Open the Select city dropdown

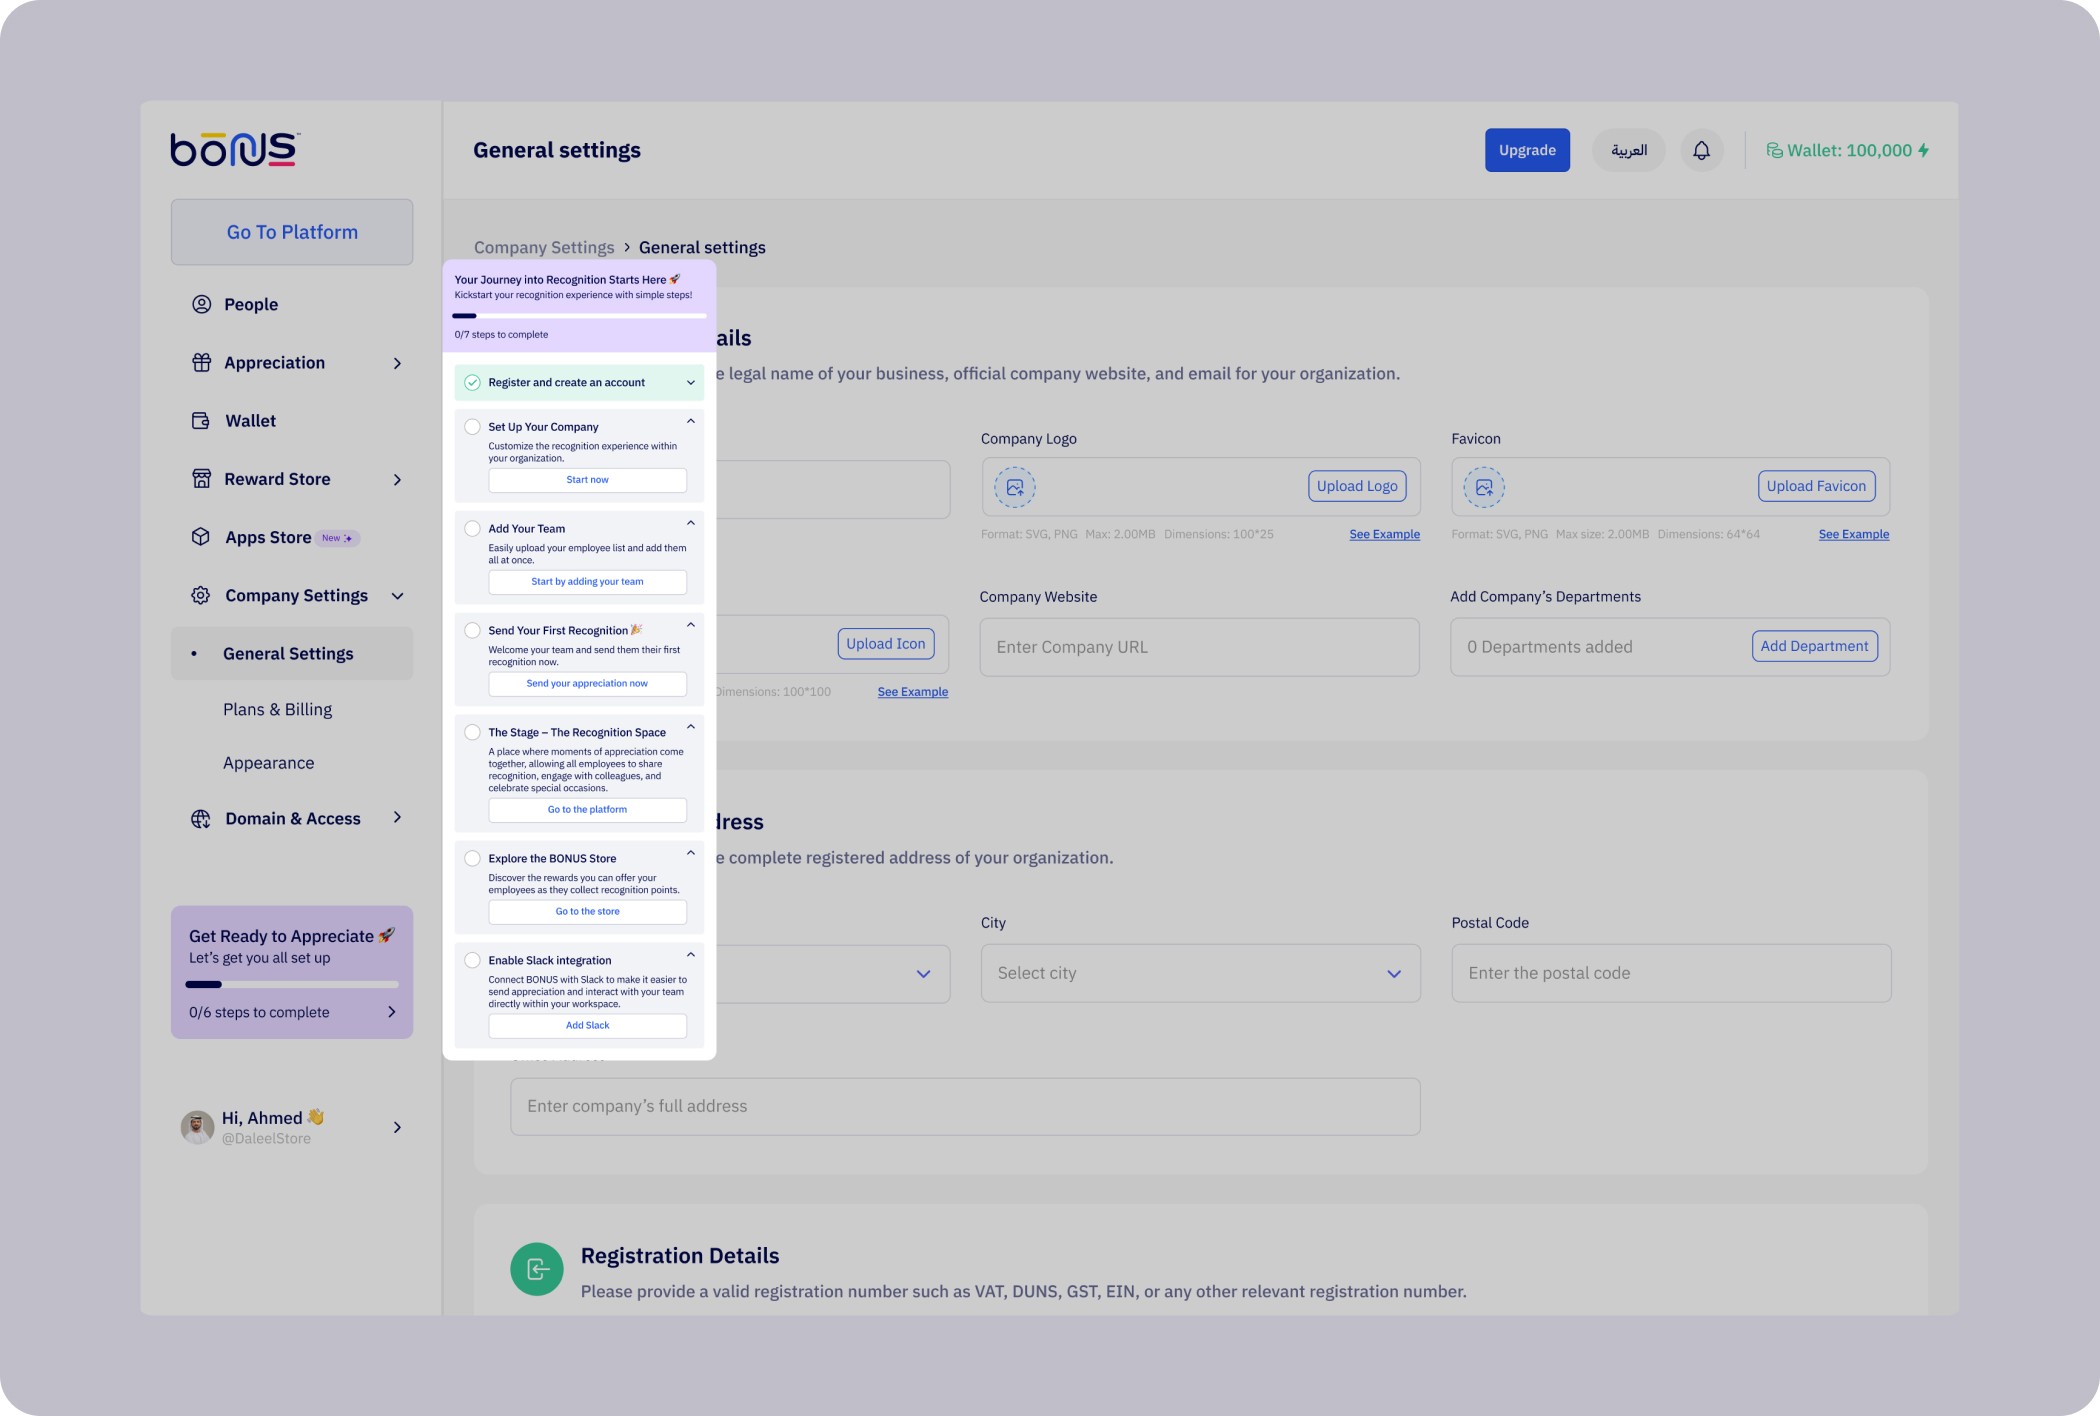tap(1199, 973)
